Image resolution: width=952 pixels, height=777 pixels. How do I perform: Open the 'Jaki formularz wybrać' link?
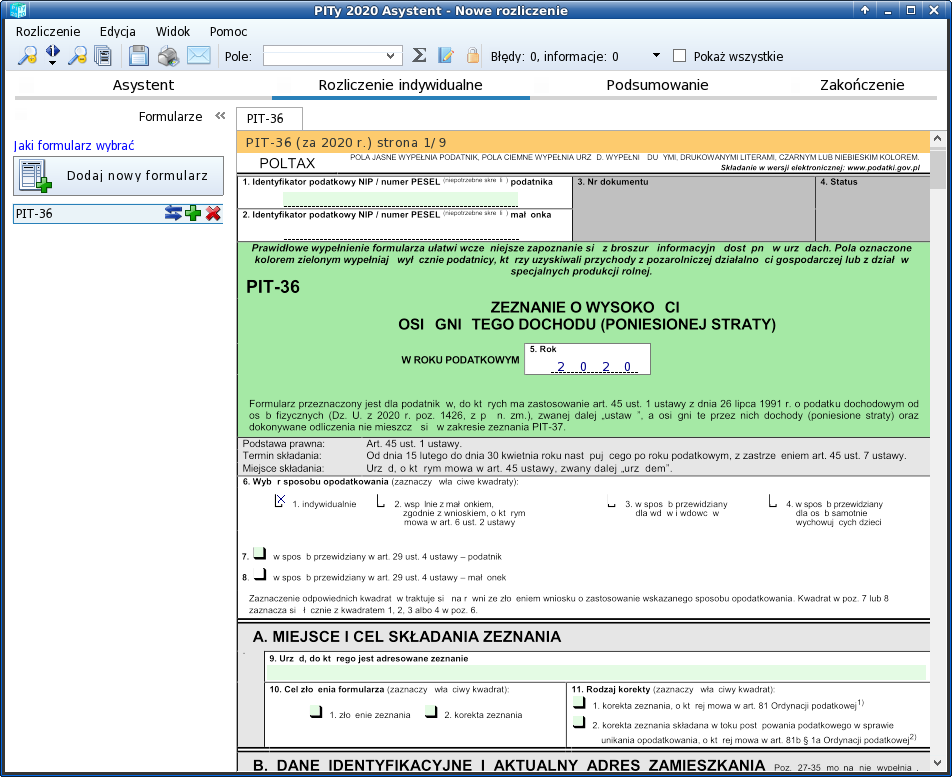pyautogui.click(x=74, y=145)
